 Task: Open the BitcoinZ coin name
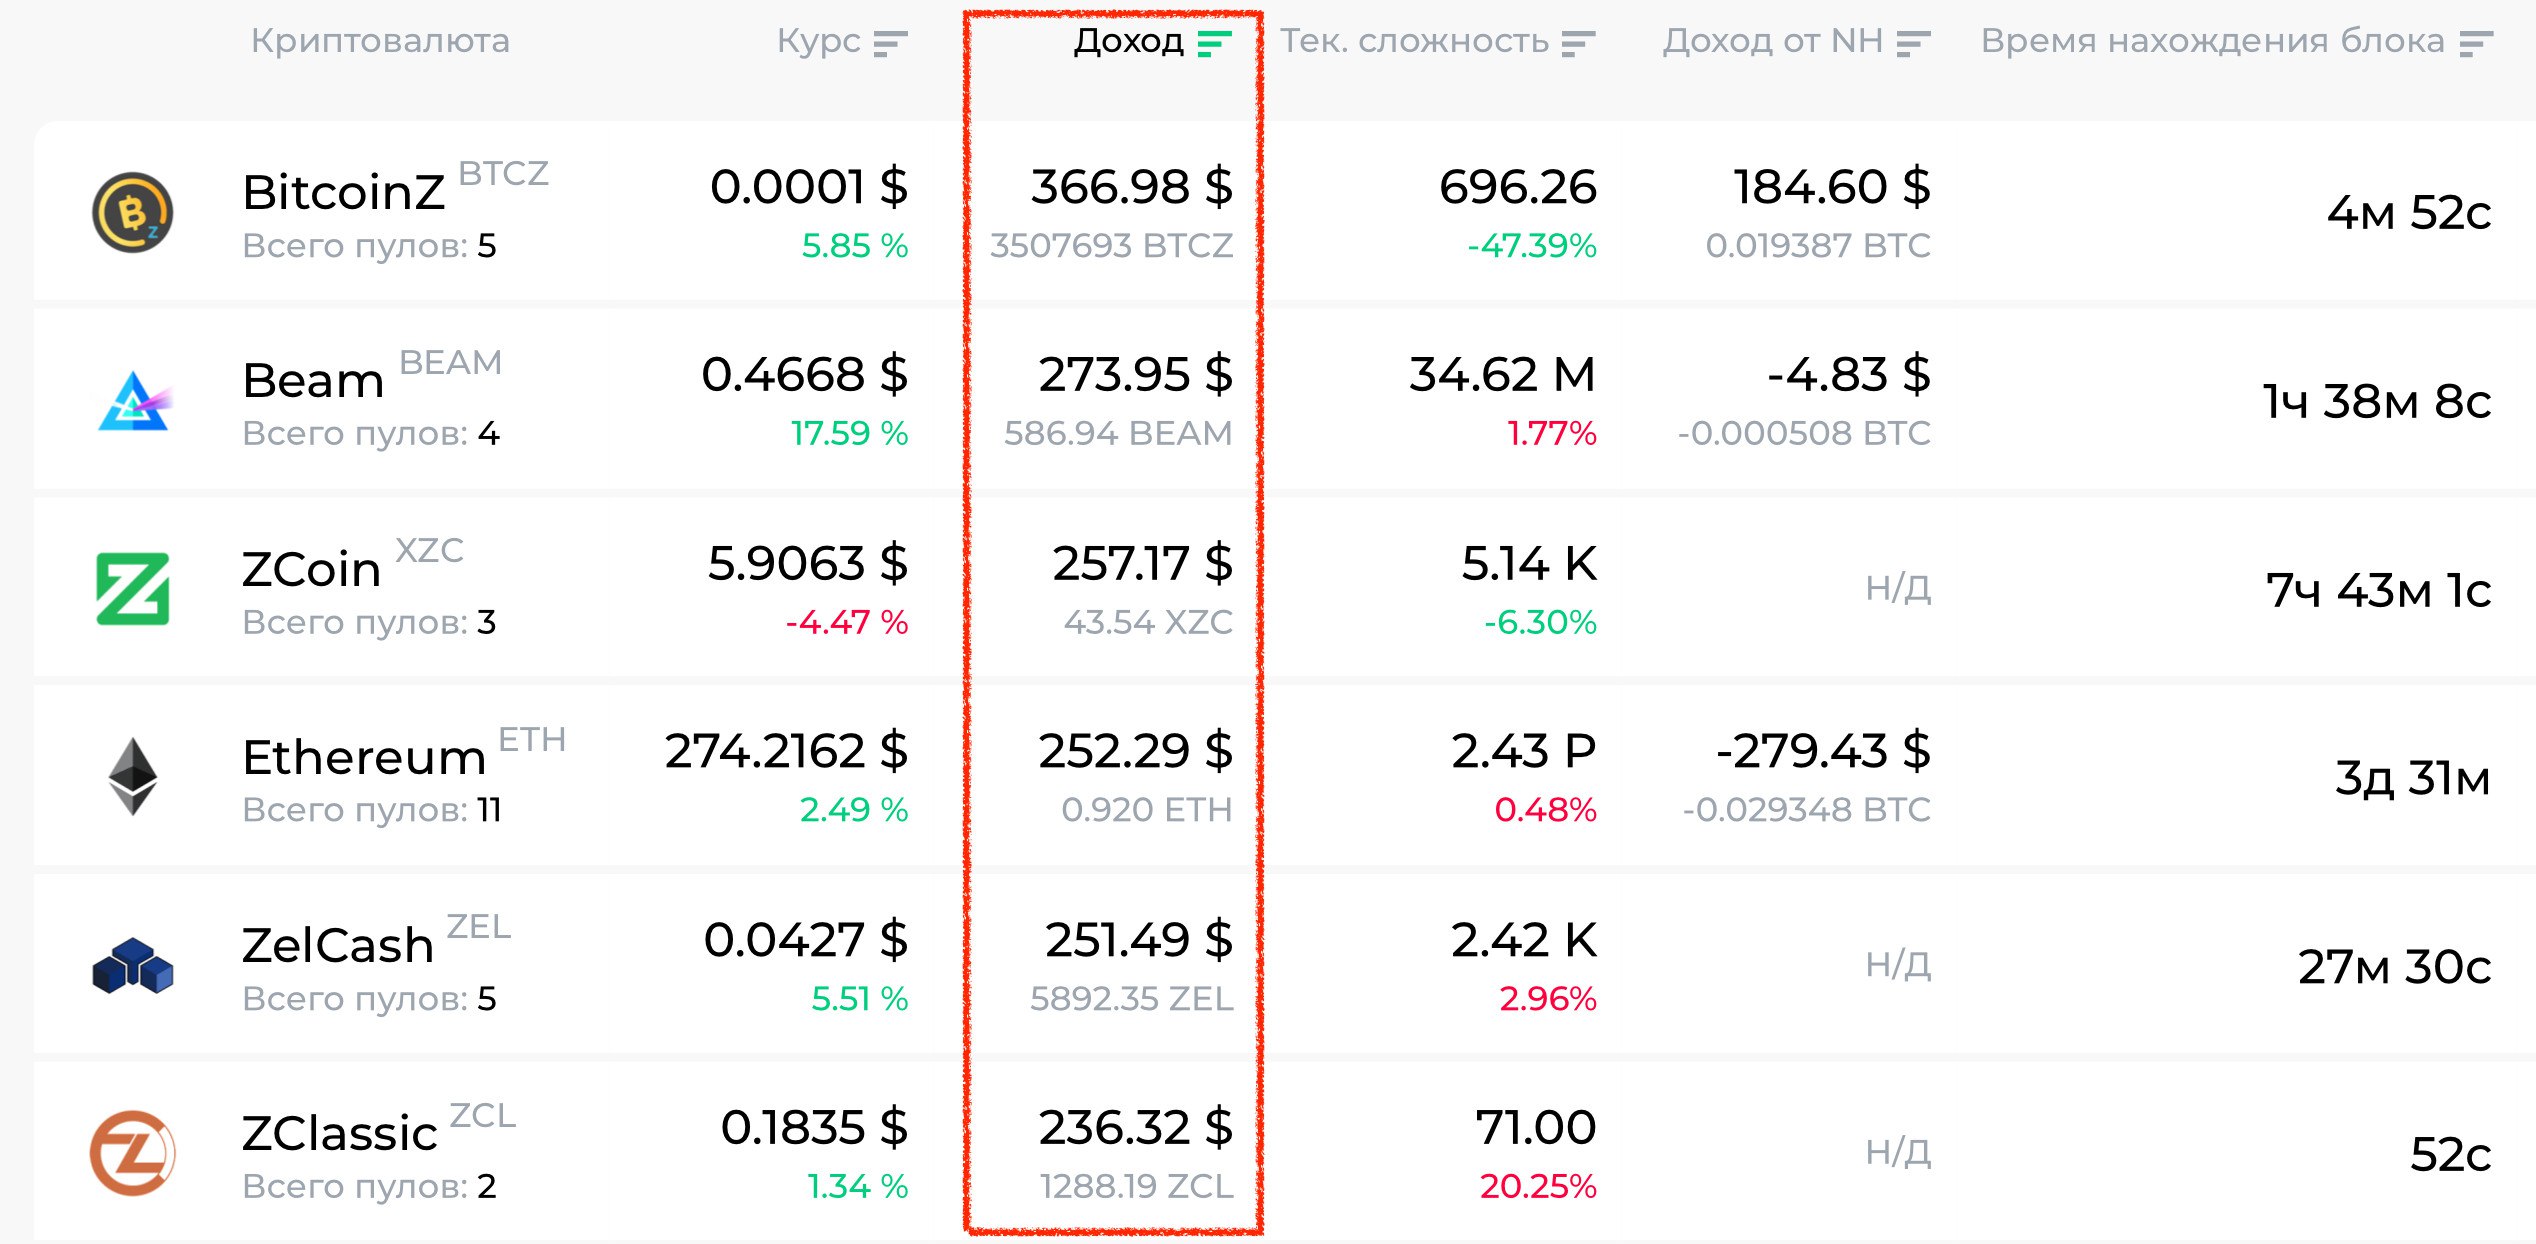(344, 192)
